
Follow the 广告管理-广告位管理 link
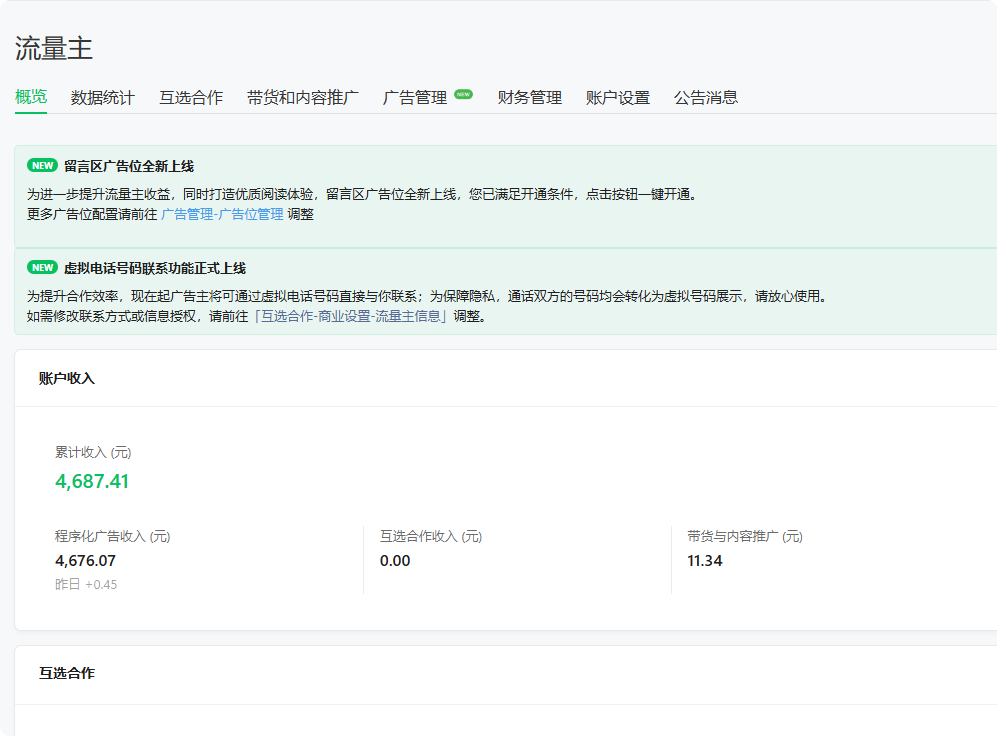click(222, 214)
